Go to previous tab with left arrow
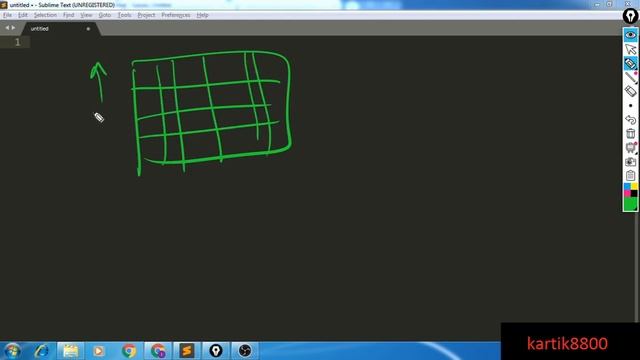 [7, 28]
